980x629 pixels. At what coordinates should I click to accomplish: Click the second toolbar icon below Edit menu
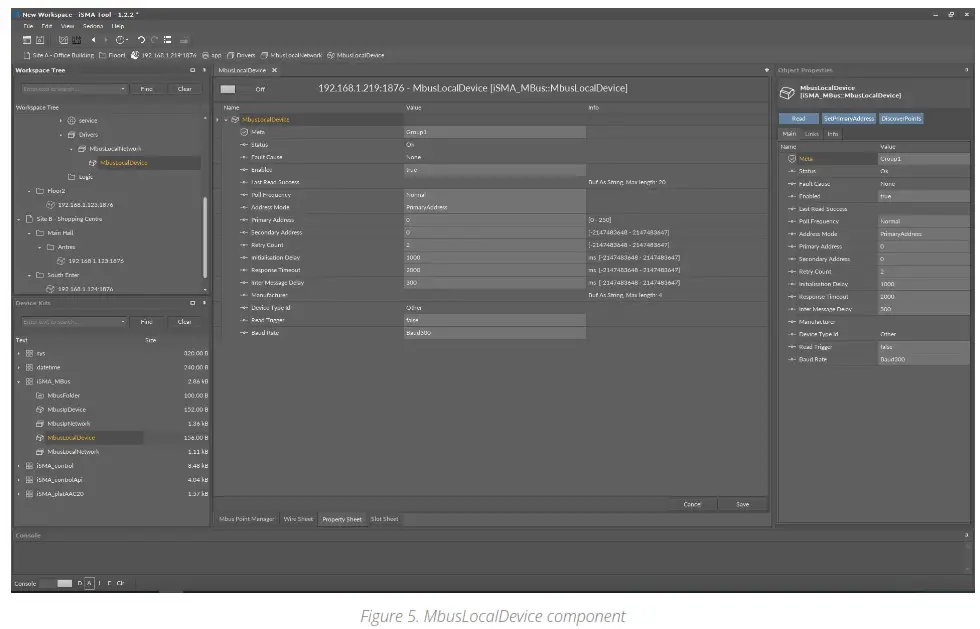pos(40,40)
